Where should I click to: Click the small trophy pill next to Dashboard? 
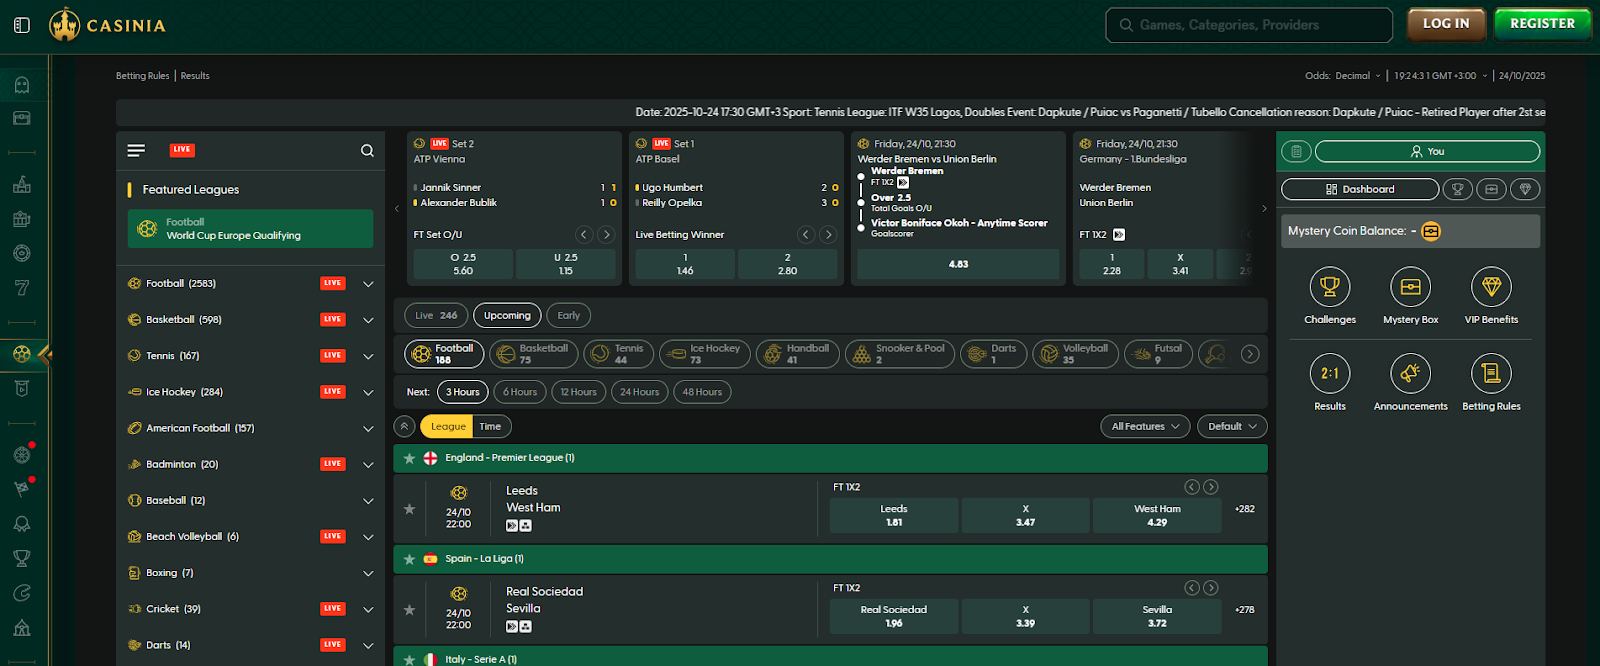pyautogui.click(x=1457, y=189)
